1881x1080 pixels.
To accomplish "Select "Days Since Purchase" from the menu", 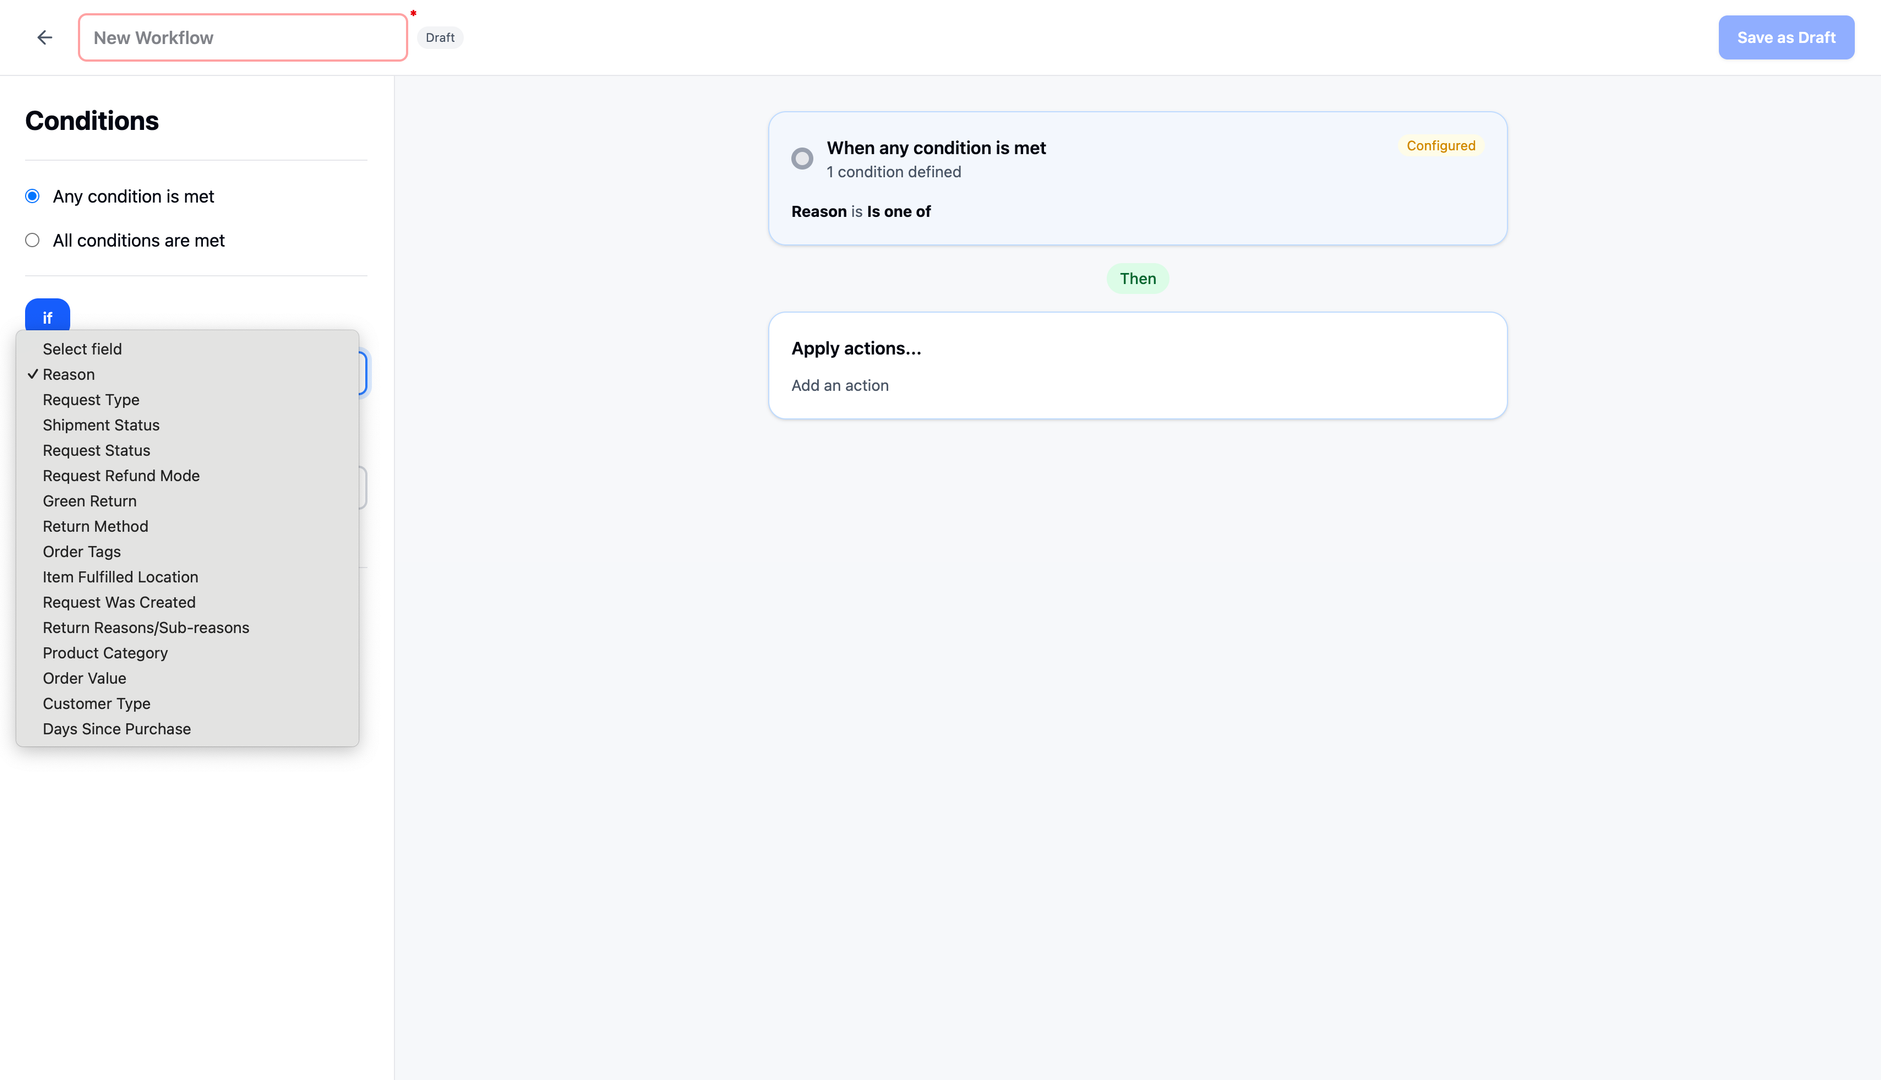I will [116, 729].
